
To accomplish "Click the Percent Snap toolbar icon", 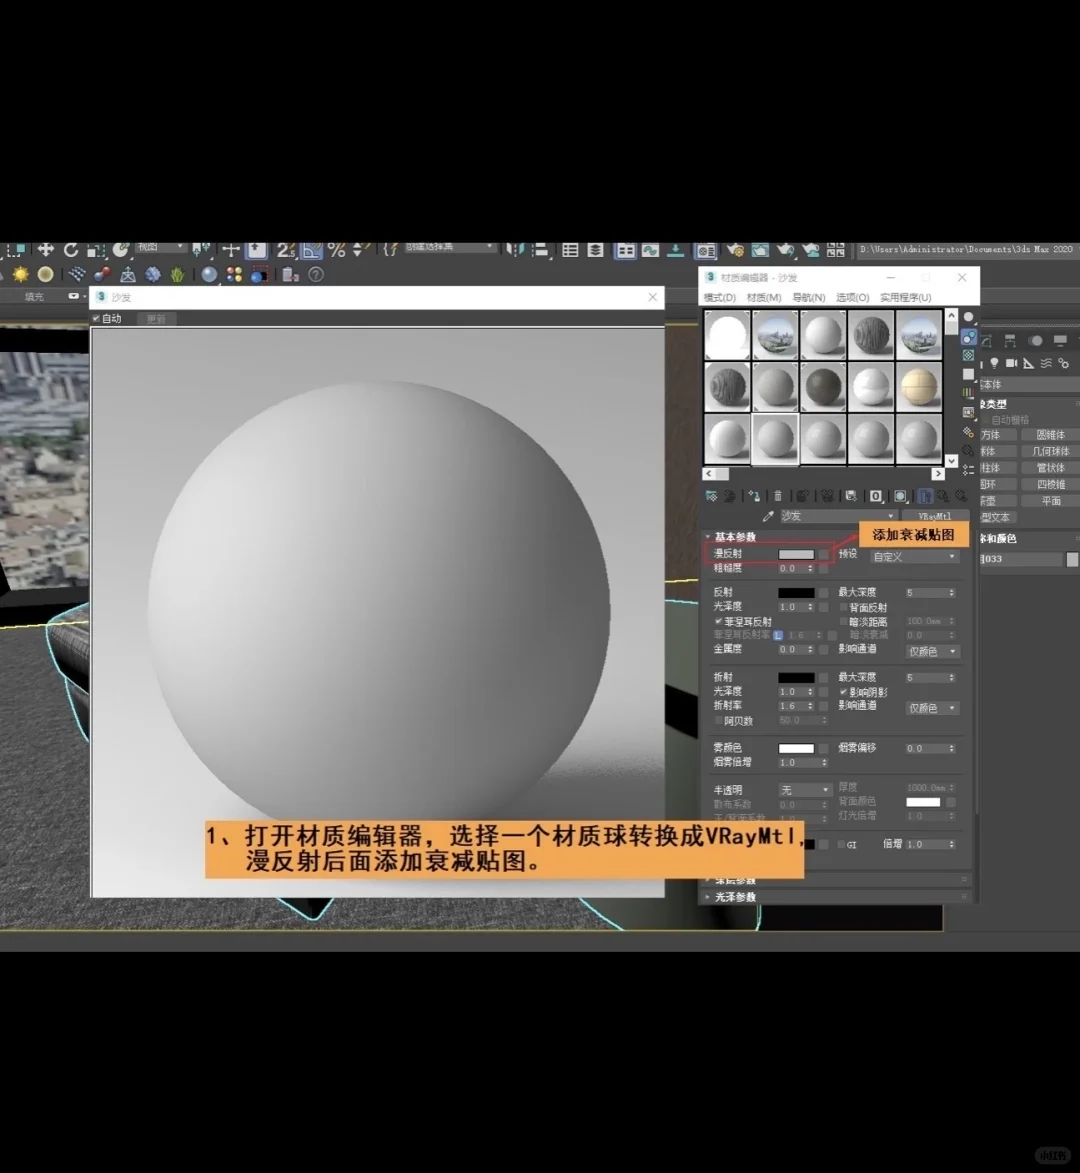I will pyautogui.click(x=336, y=250).
